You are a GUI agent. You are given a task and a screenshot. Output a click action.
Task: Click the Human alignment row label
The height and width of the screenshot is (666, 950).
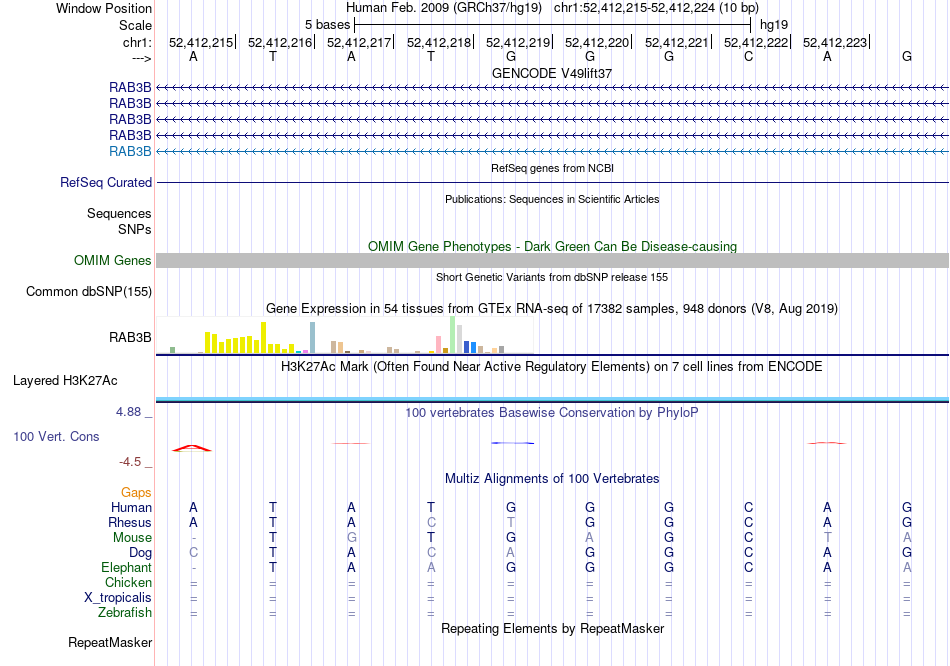tap(131, 508)
